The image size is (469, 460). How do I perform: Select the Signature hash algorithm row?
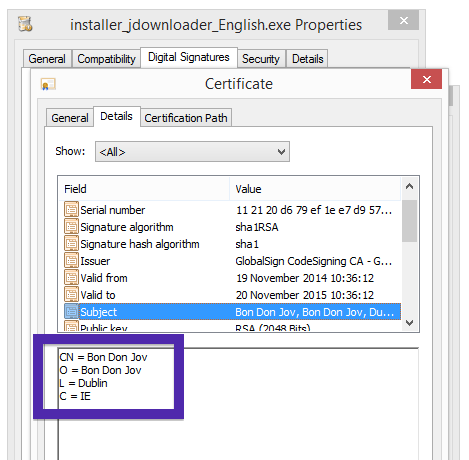click(230, 244)
